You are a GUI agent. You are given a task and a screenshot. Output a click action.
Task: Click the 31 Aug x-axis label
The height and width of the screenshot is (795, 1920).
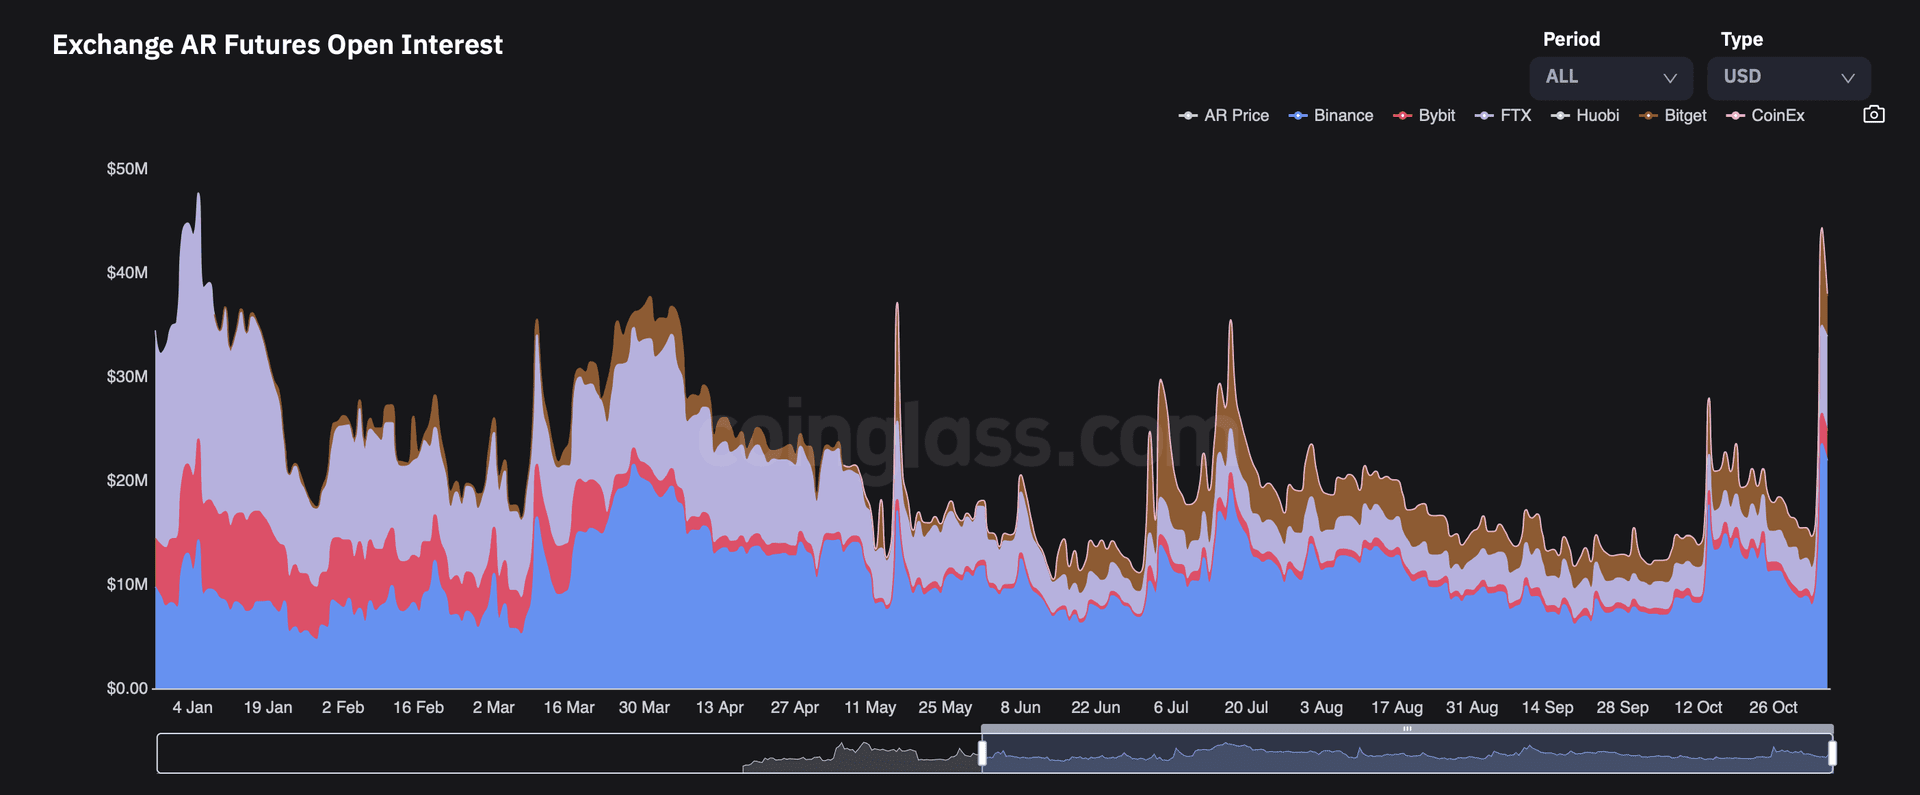pos(1472,707)
